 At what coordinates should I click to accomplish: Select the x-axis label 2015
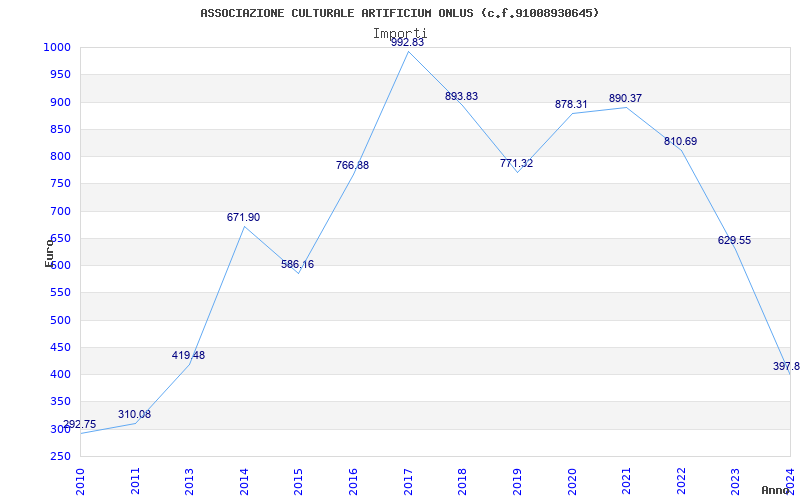(x=298, y=481)
